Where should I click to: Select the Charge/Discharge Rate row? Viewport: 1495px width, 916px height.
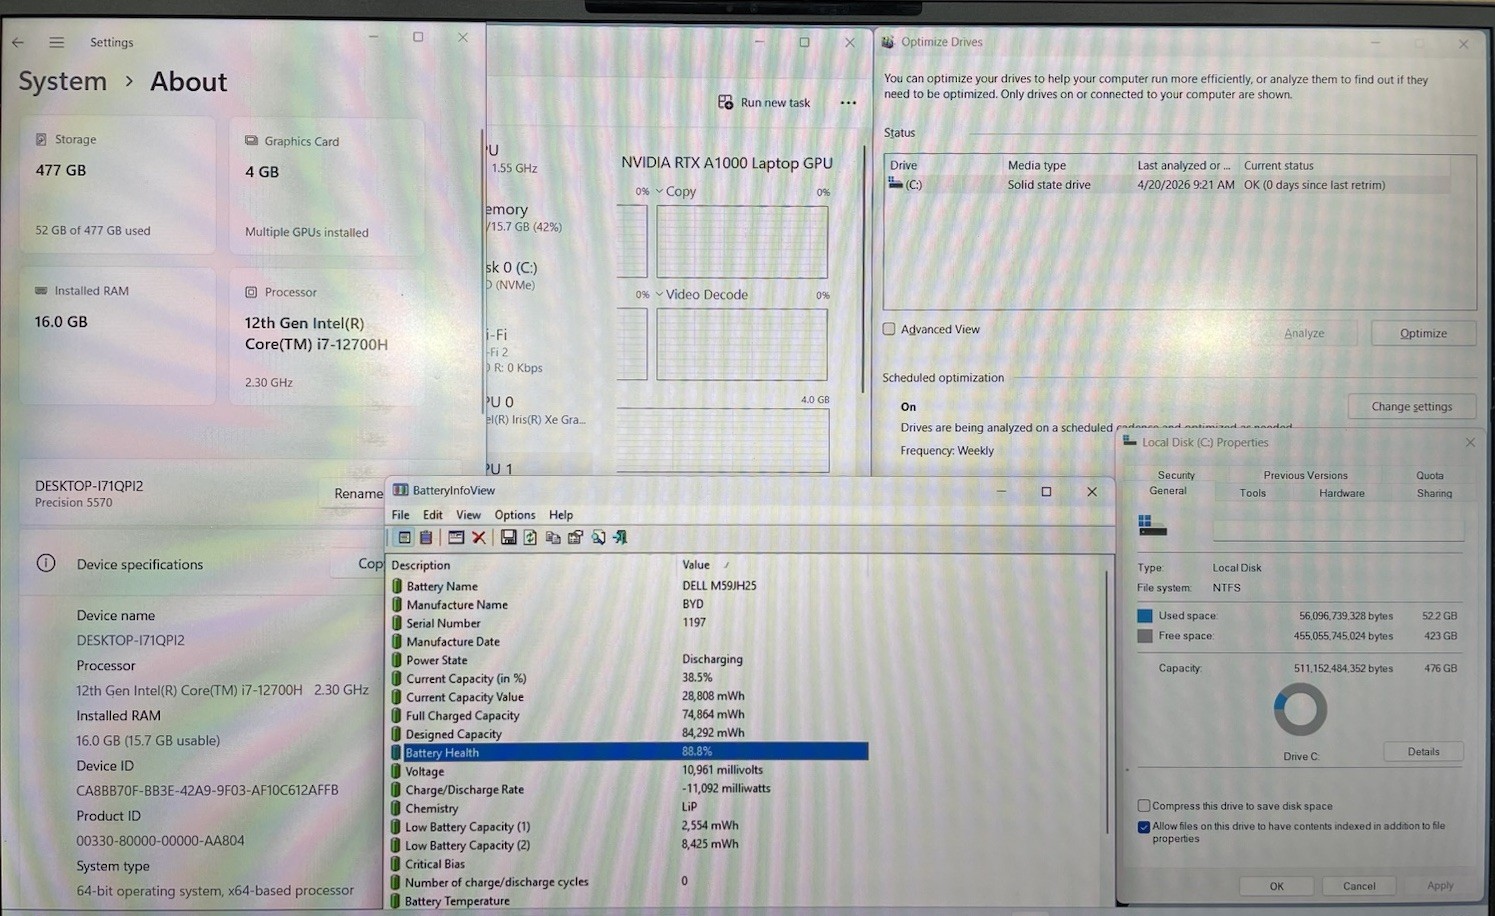click(628, 789)
